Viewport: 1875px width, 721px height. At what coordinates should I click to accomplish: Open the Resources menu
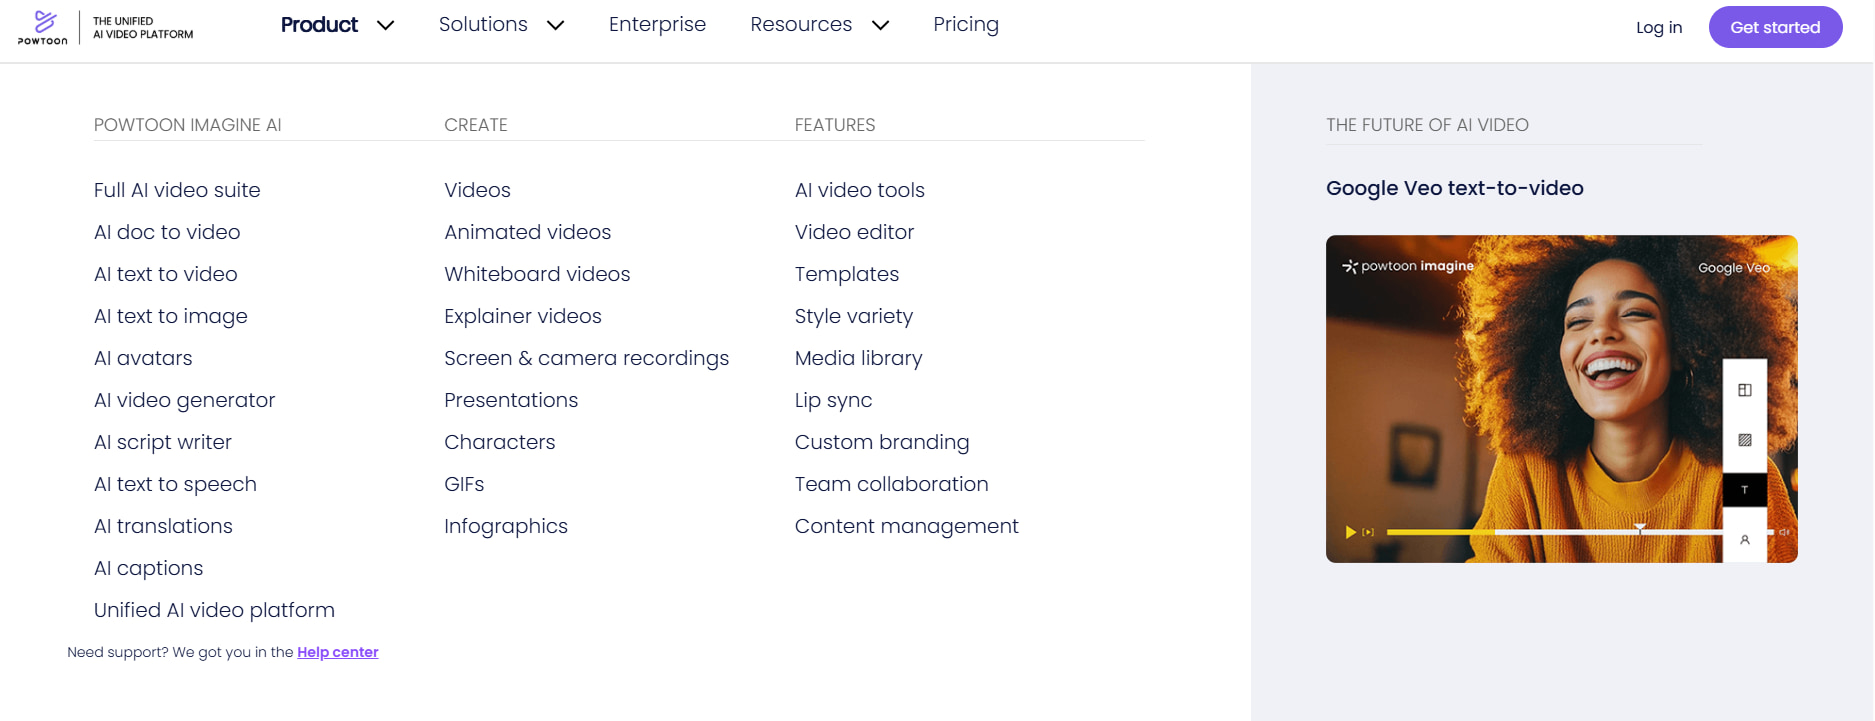(x=801, y=25)
